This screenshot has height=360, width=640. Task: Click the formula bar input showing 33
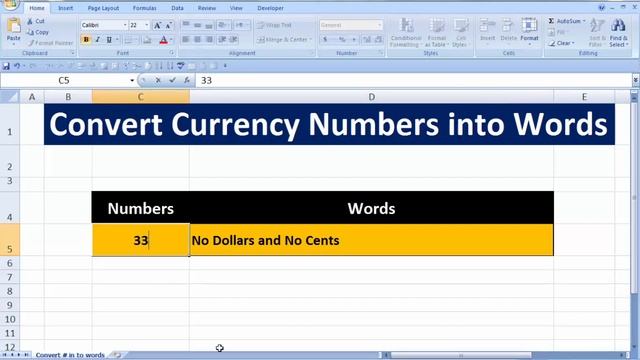point(413,80)
